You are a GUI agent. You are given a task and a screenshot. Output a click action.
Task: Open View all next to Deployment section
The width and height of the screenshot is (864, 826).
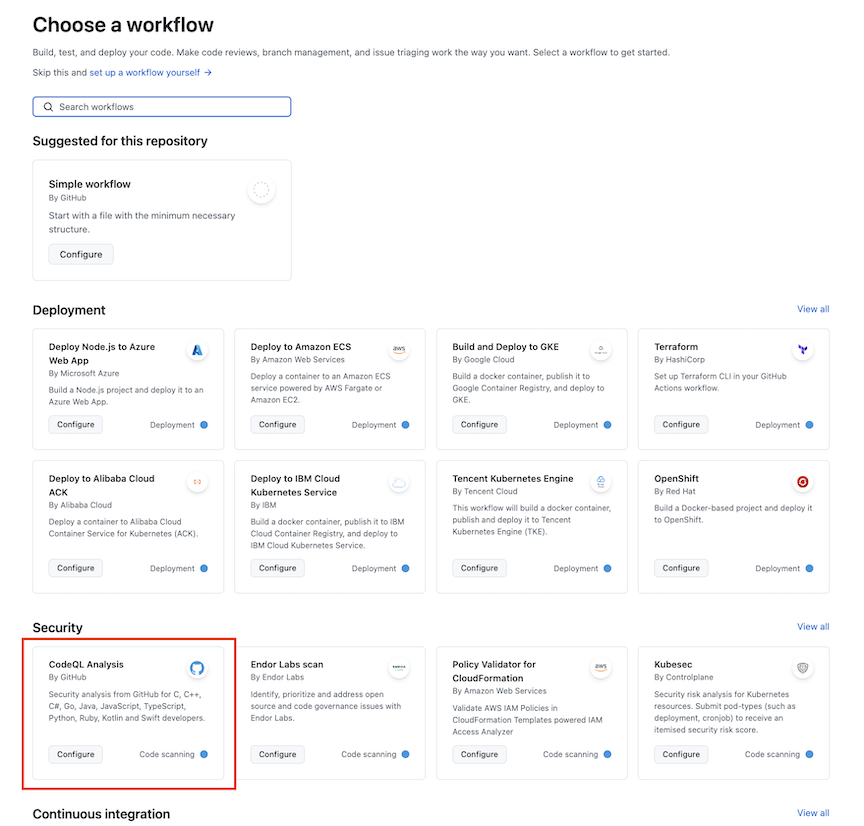click(x=813, y=309)
